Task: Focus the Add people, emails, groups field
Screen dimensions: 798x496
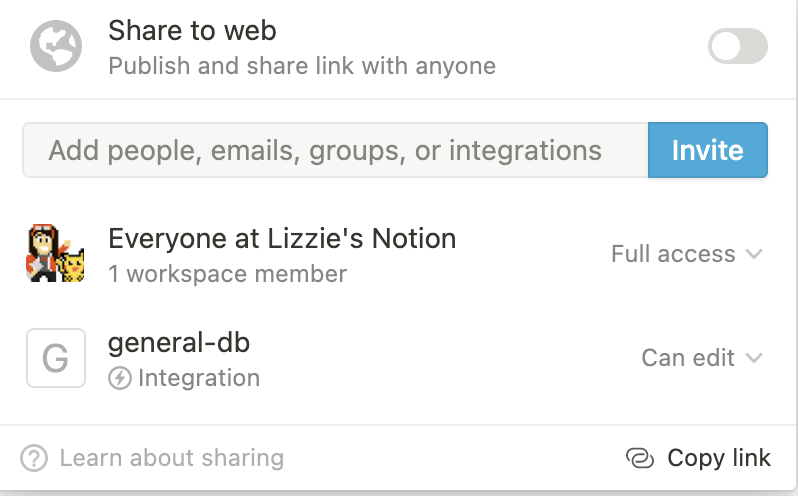Action: click(x=335, y=150)
